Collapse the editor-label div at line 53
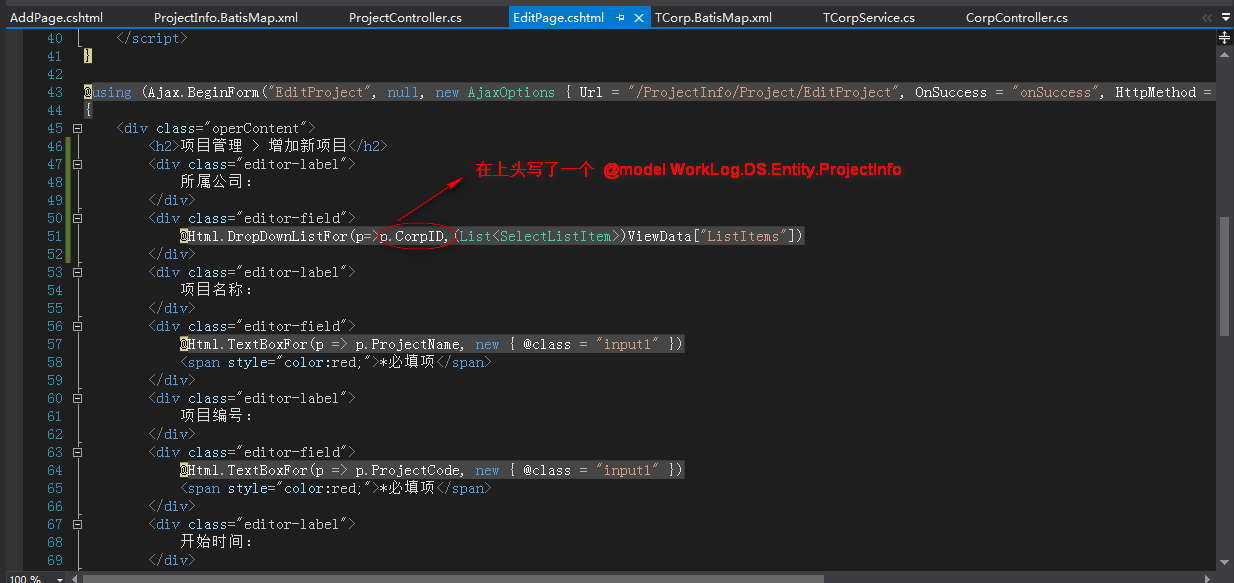 tap(77, 272)
